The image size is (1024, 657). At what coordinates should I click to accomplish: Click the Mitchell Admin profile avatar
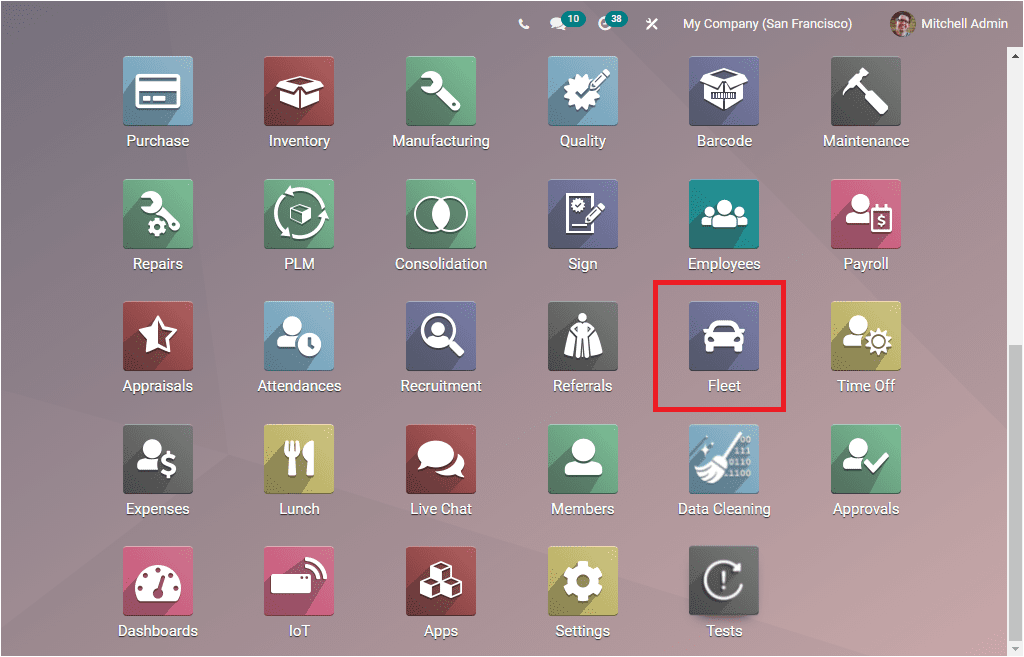pyautogui.click(x=902, y=23)
